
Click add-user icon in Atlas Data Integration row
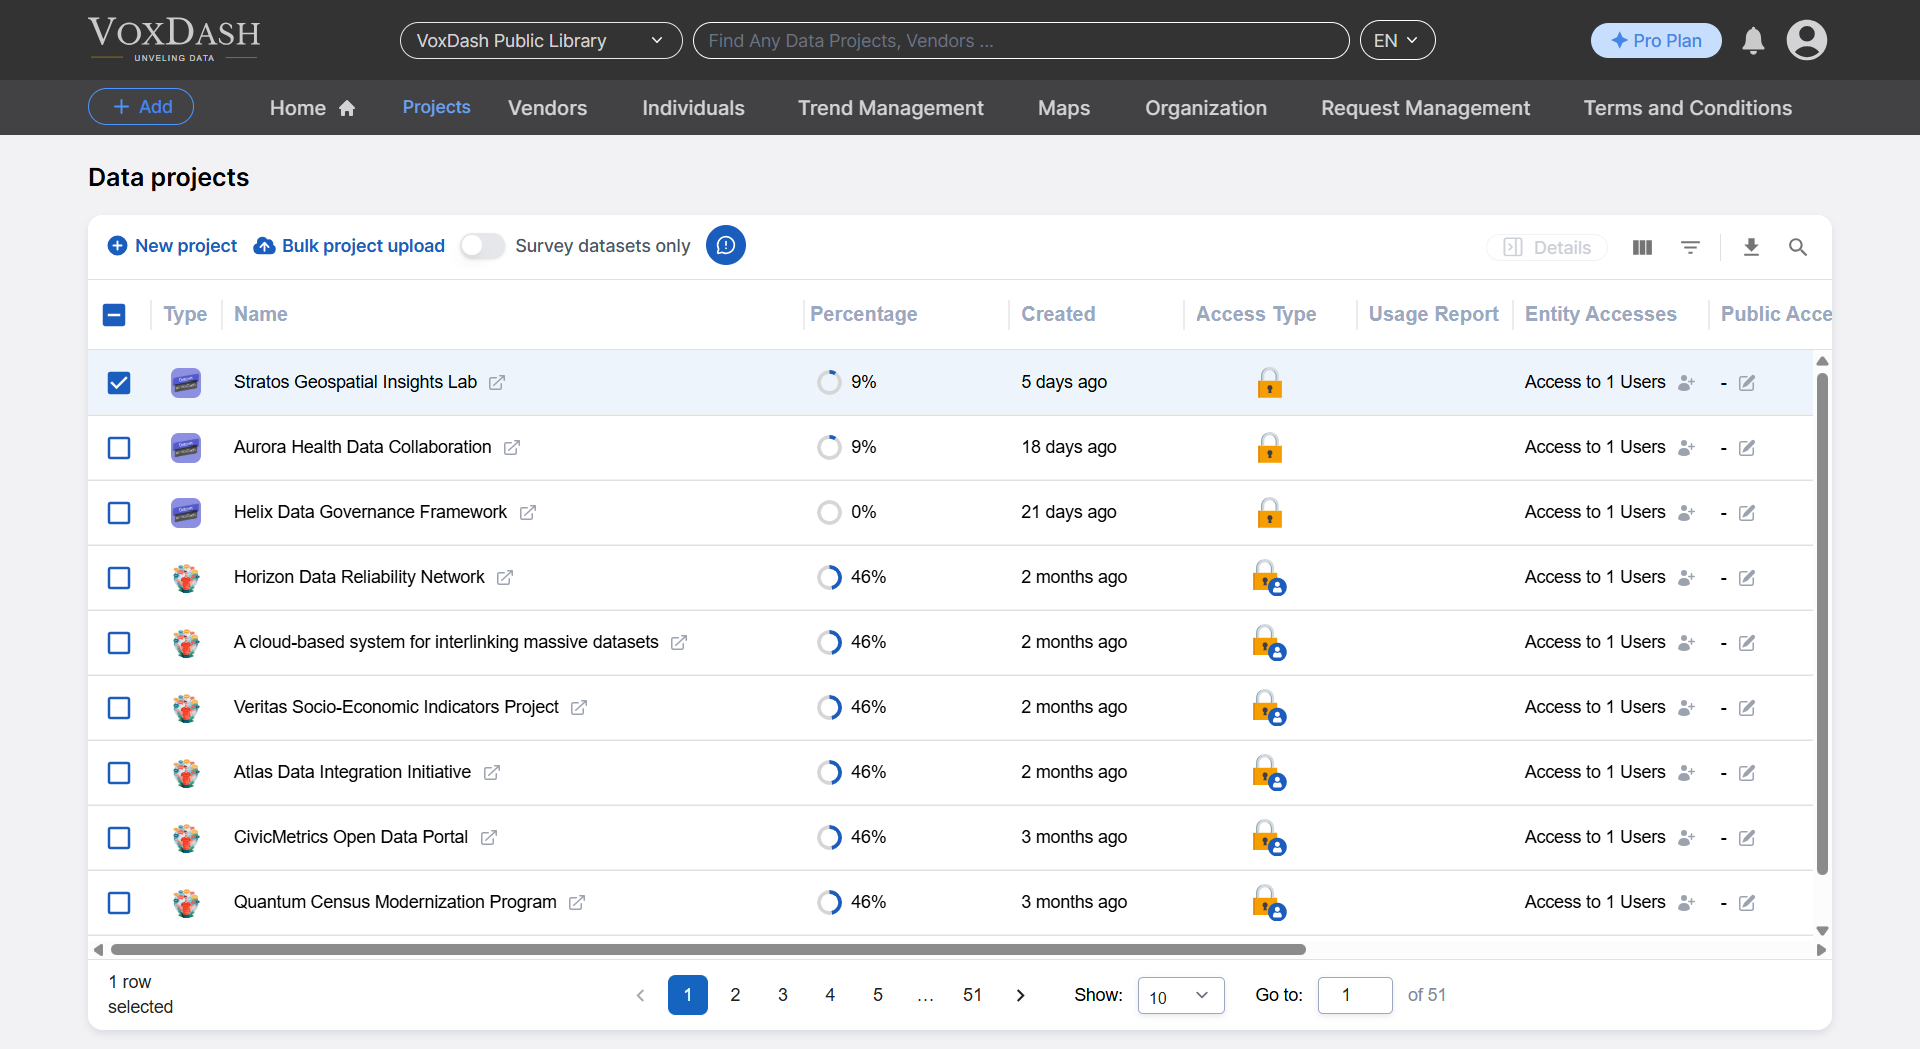point(1686,773)
